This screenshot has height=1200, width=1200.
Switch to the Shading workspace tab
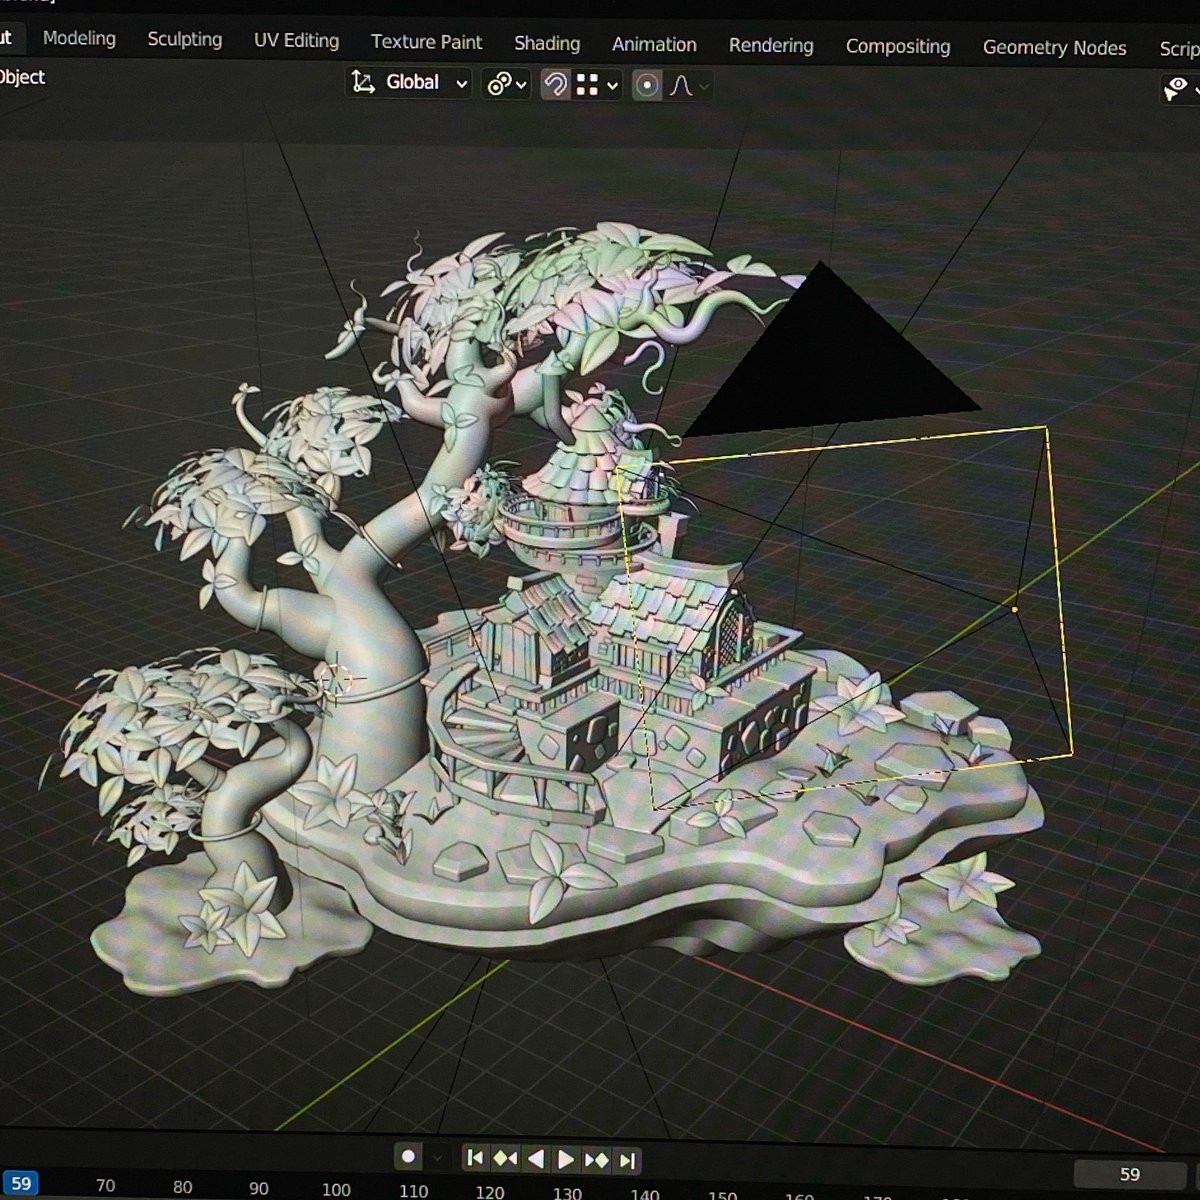(547, 43)
